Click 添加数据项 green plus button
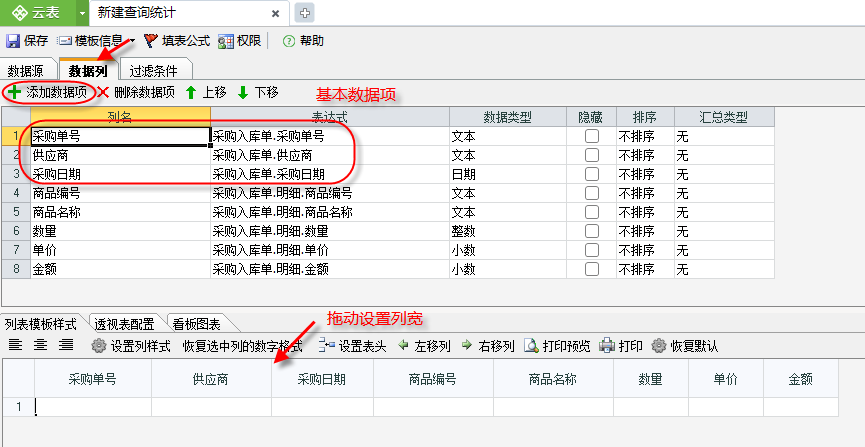This screenshot has height=447, width=865. tap(15, 92)
